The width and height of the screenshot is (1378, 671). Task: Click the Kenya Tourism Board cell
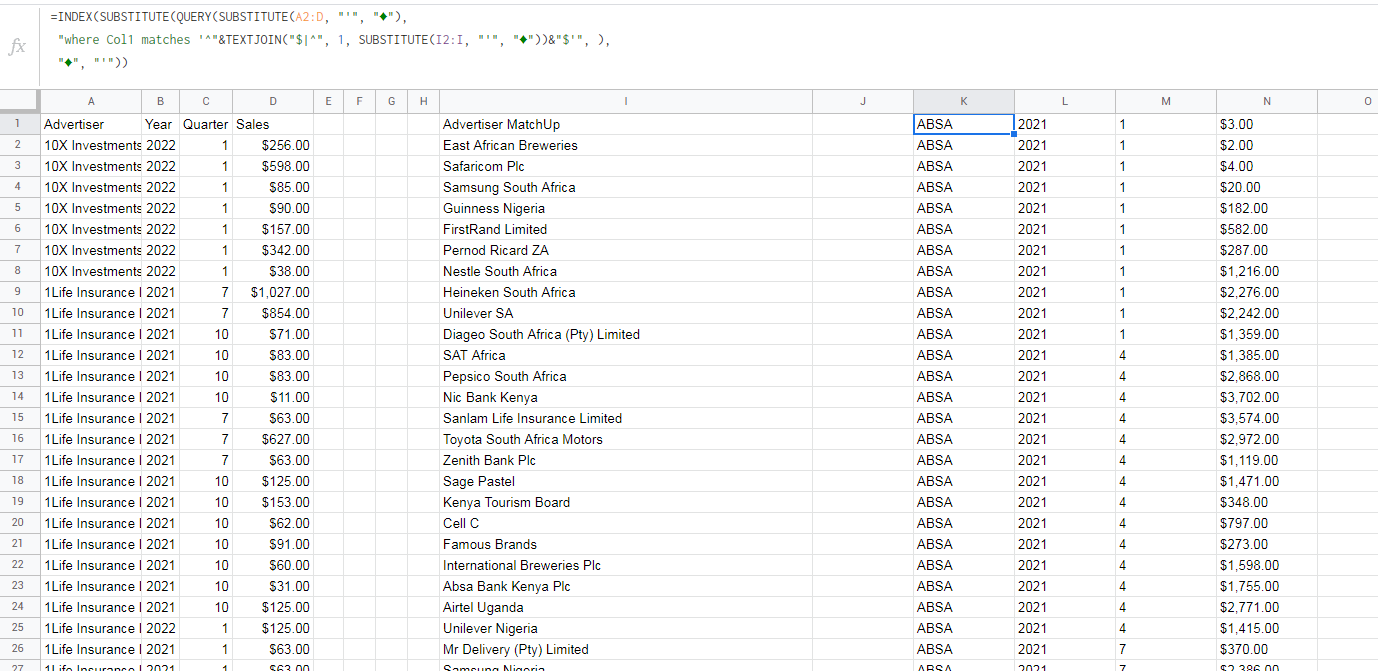626,502
